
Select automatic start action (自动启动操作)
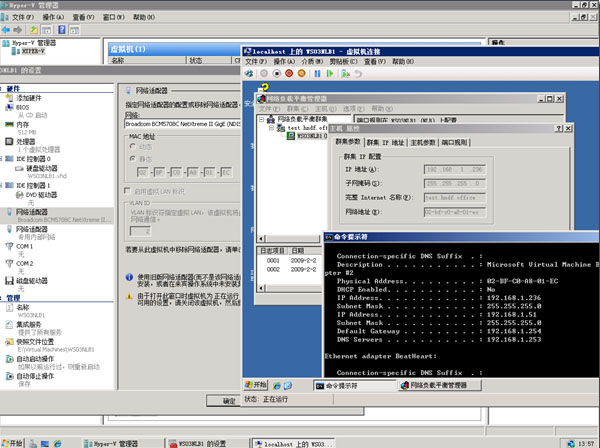pos(34,359)
